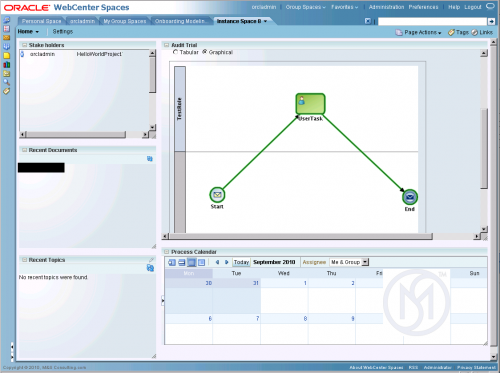This screenshot has height=373, width=500.
Task: Switch the calendar to list view
Action: point(202,262)
